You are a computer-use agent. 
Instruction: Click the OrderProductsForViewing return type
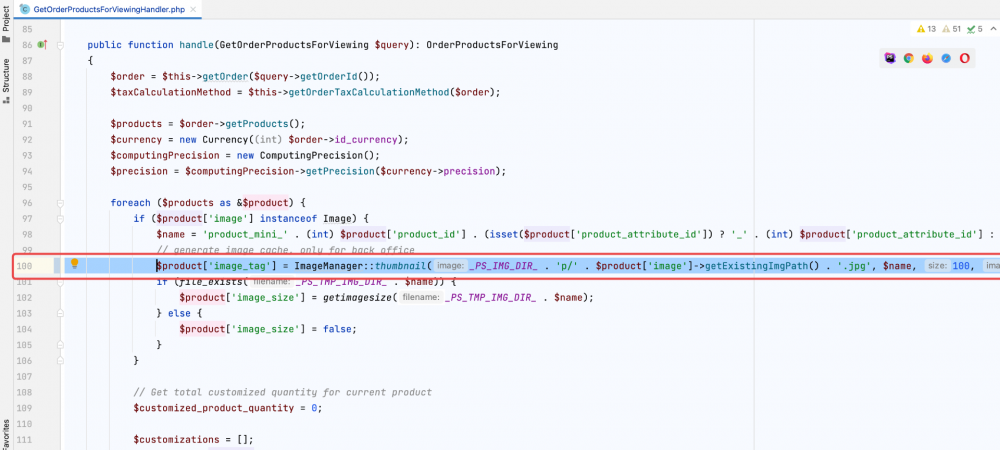click(492, 45)
